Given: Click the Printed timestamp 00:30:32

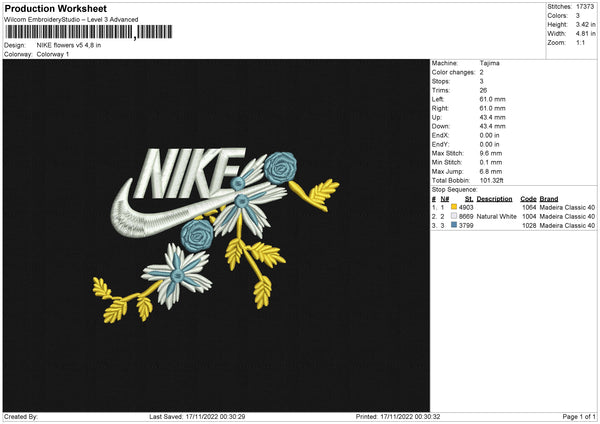Looking at the screenshot, I should (427, 416).
